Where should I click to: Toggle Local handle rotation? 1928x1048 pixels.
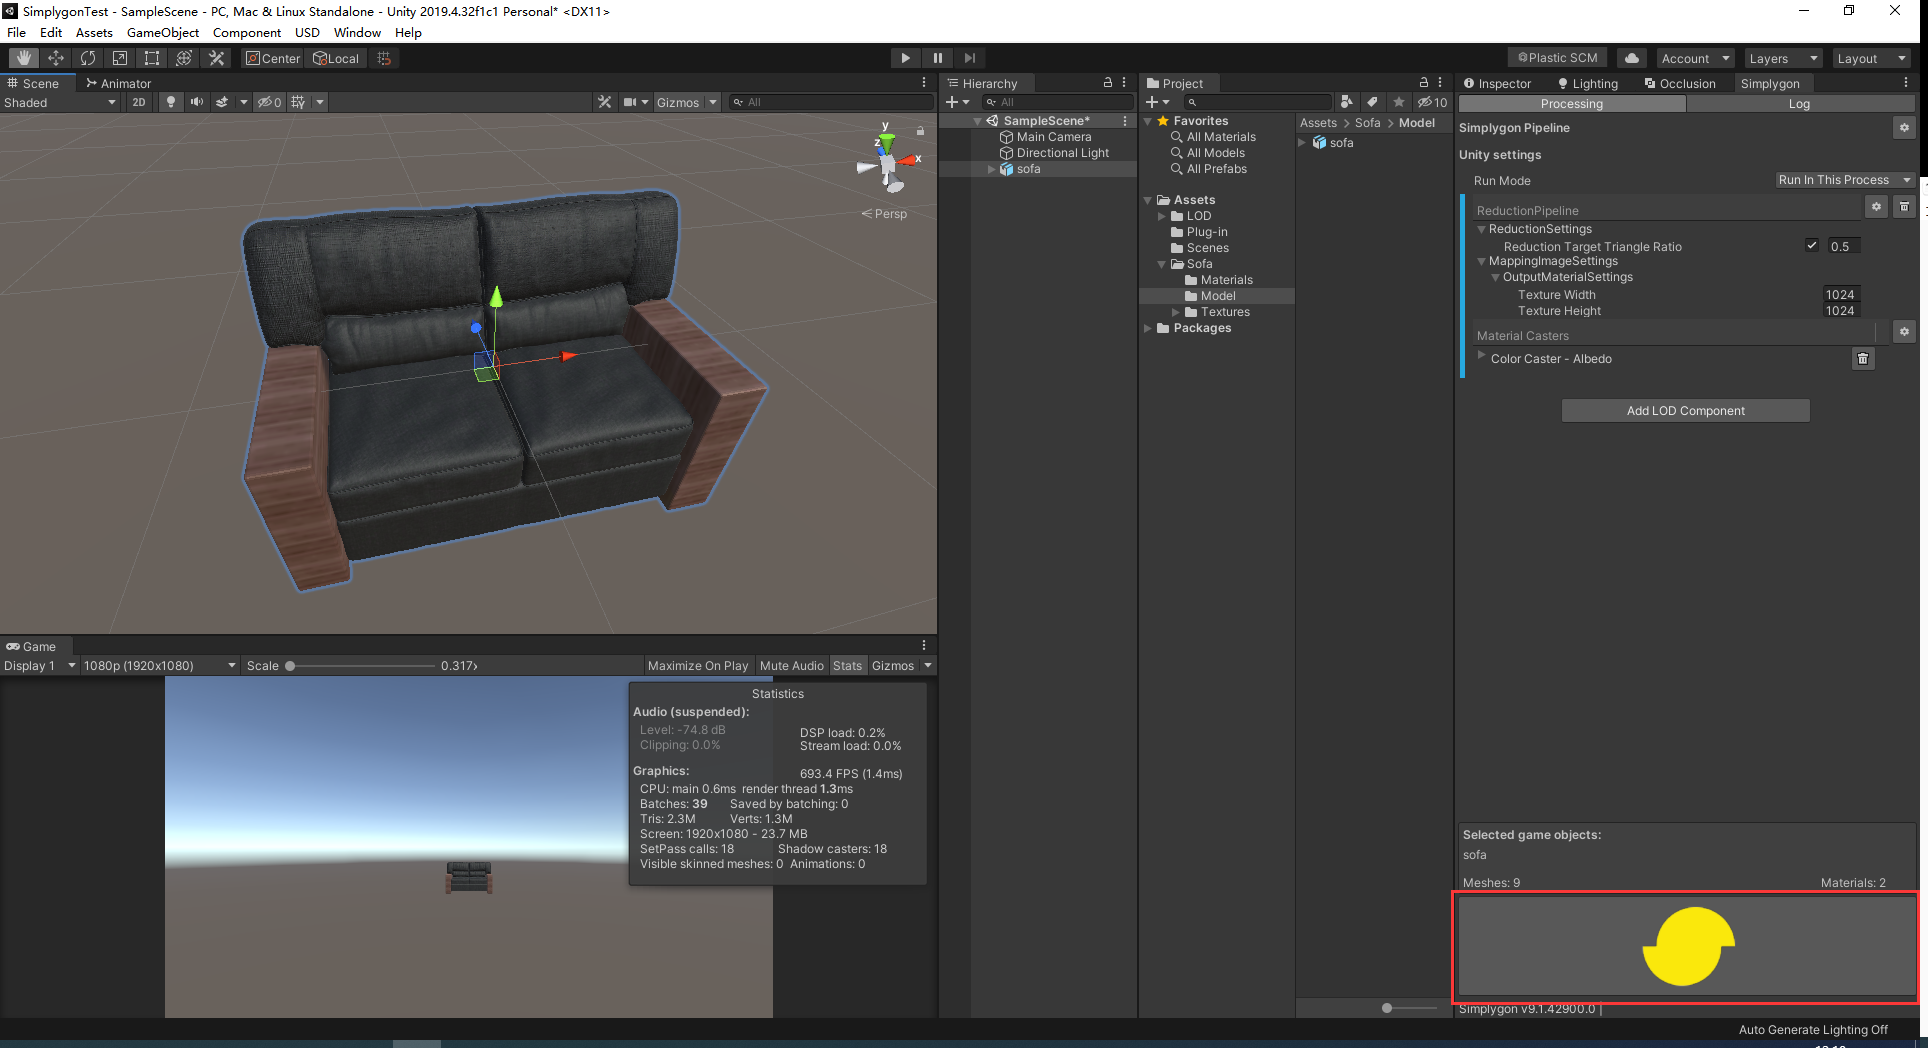(x=336, y=58)
